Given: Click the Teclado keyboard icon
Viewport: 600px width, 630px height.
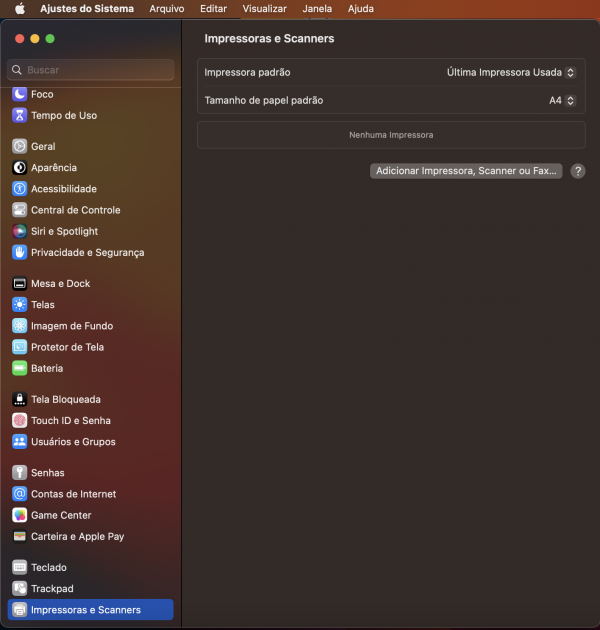Looking at the screenshot, I should coord(19,567).
